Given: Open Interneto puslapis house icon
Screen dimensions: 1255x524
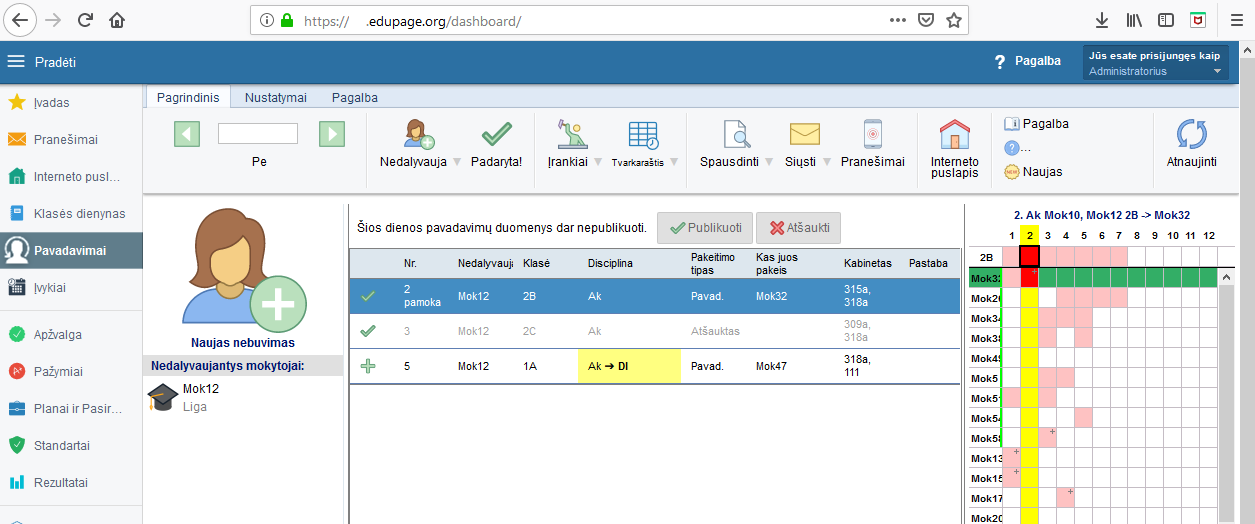Looking at the screenshot, I should point(954,135).
